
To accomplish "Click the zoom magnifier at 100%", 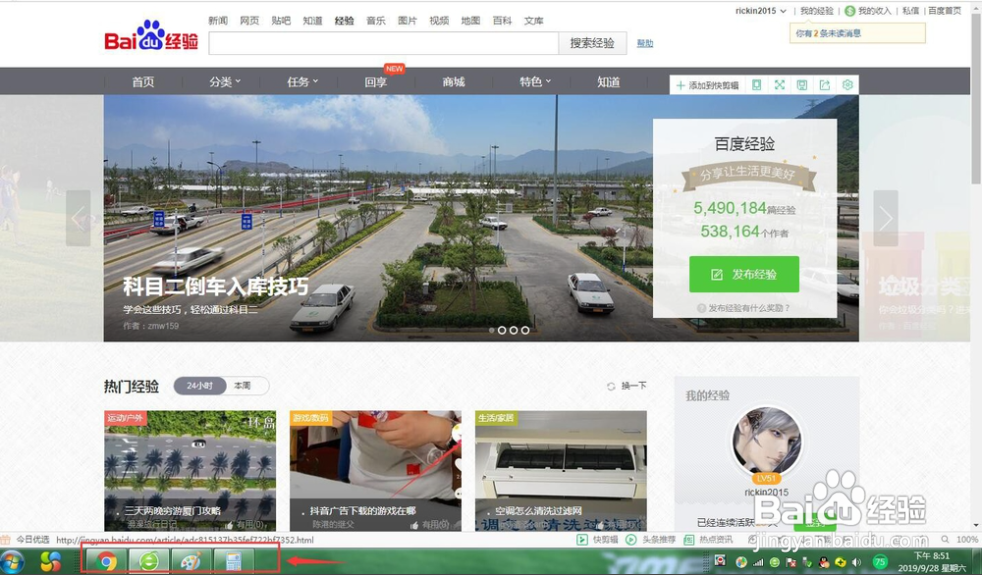I will point(945,539).
